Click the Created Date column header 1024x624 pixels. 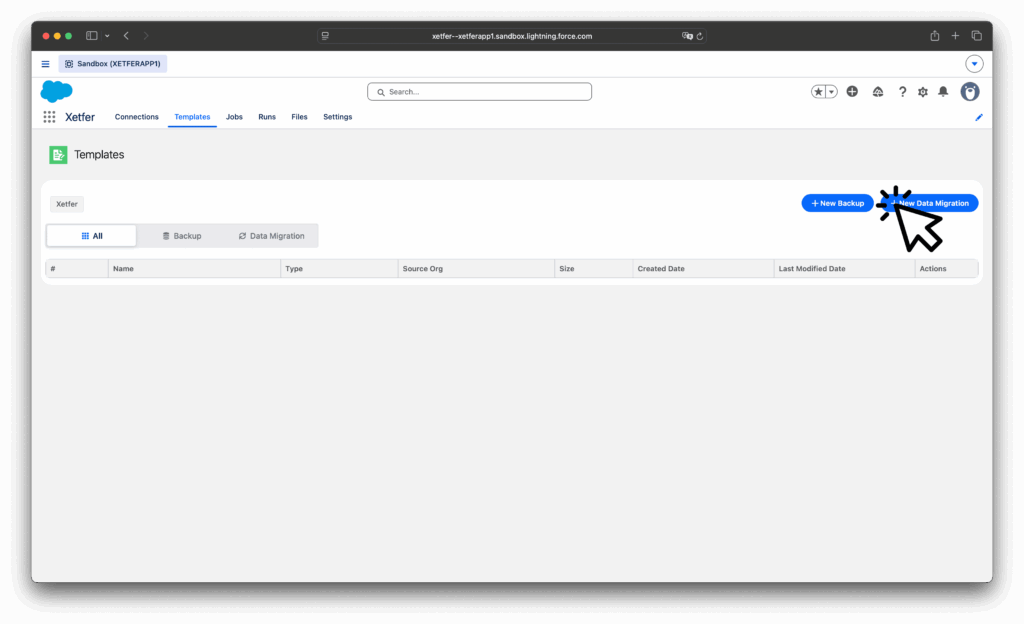[x=703, y=269]
